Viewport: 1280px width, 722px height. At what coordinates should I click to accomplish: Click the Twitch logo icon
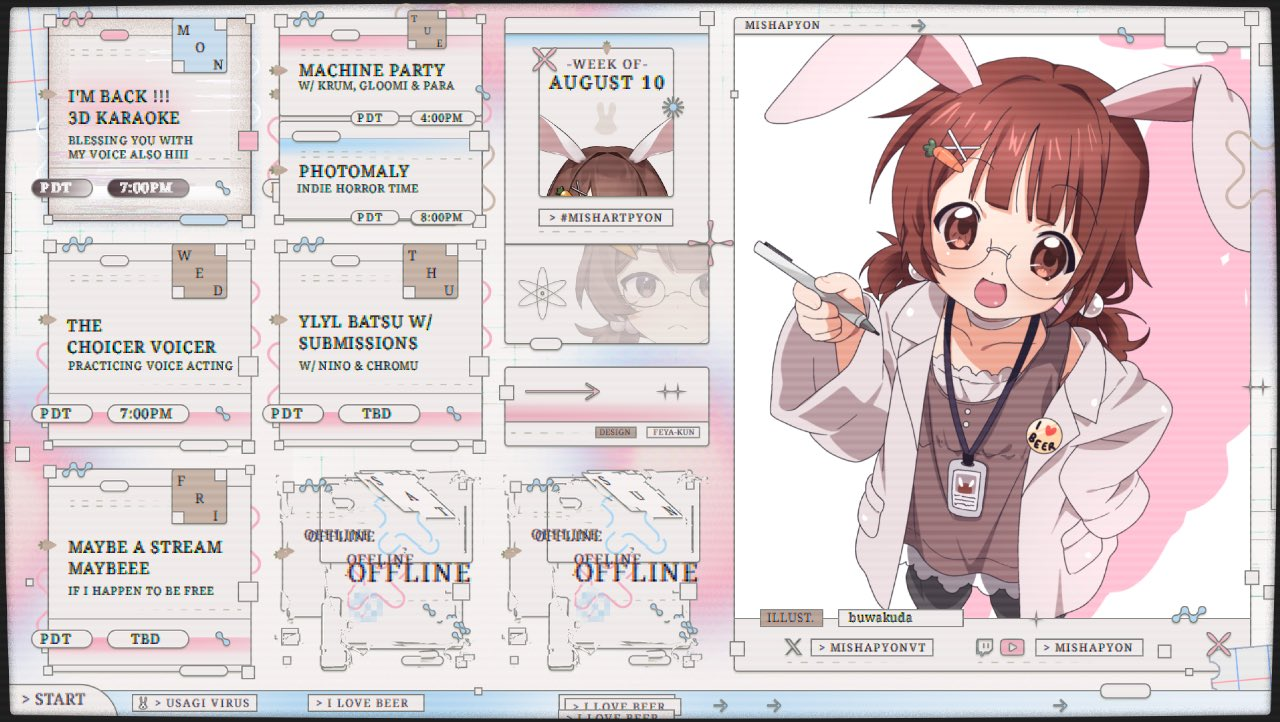tap(984, 647)
